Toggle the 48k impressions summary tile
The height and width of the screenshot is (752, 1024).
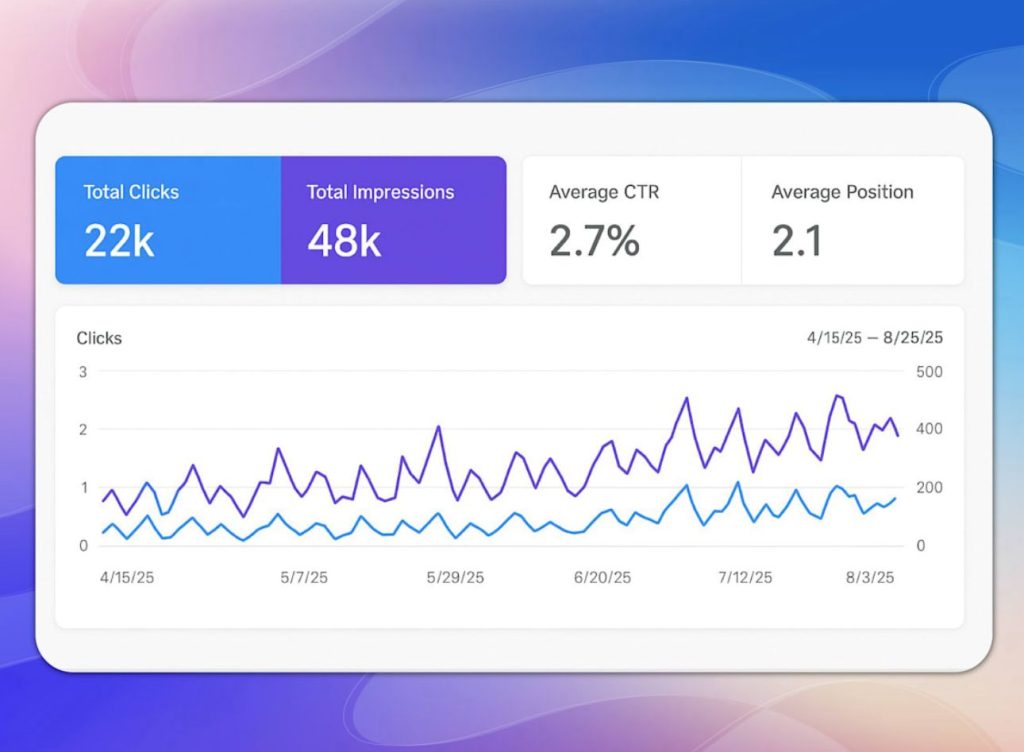pyautogui.click(x=343, y=240)
